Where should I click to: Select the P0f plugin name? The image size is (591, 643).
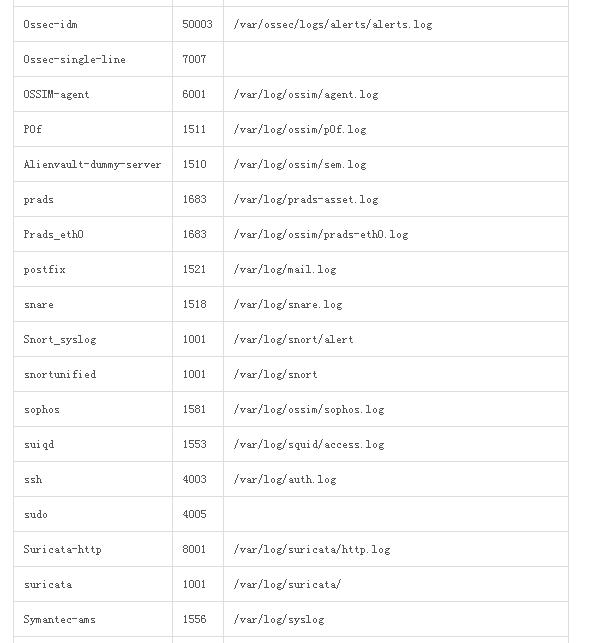33,130
